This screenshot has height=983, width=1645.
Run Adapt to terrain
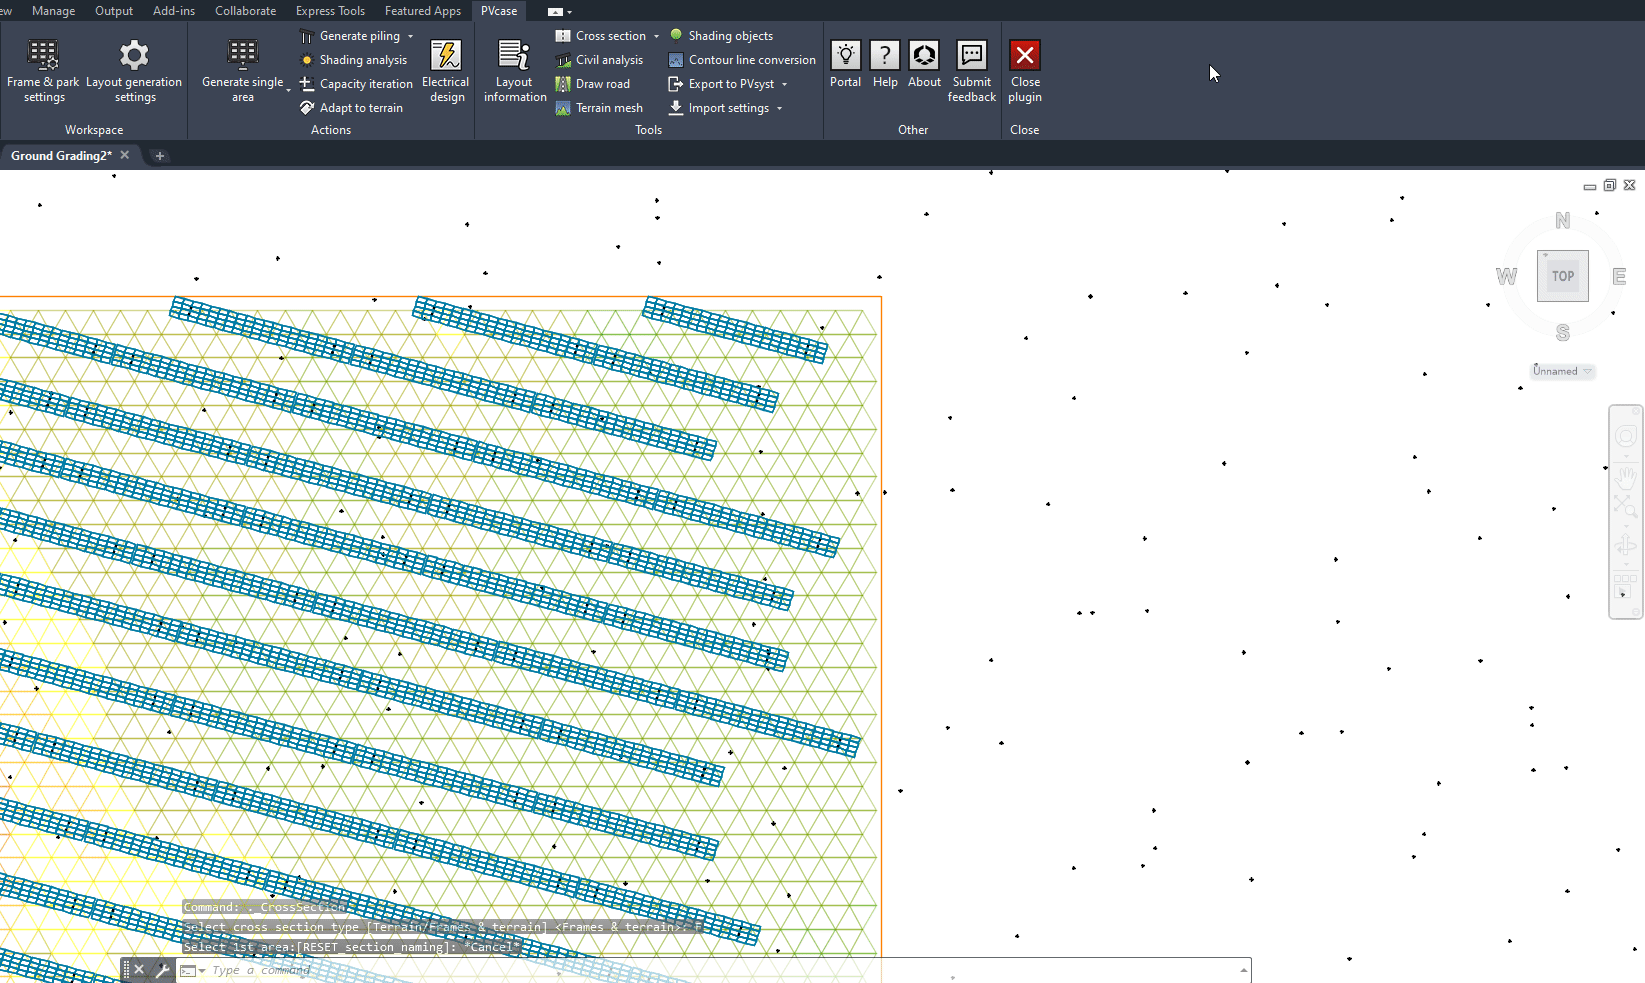point(351,108)
